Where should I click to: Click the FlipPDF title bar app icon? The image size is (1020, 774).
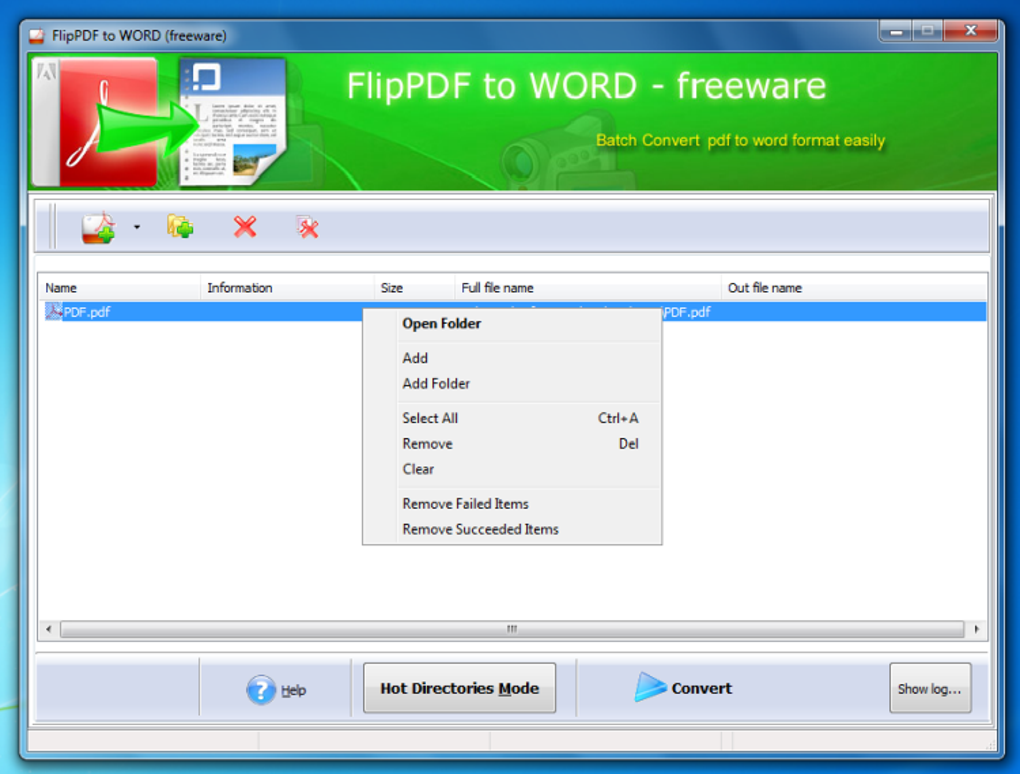pos(37,36)
